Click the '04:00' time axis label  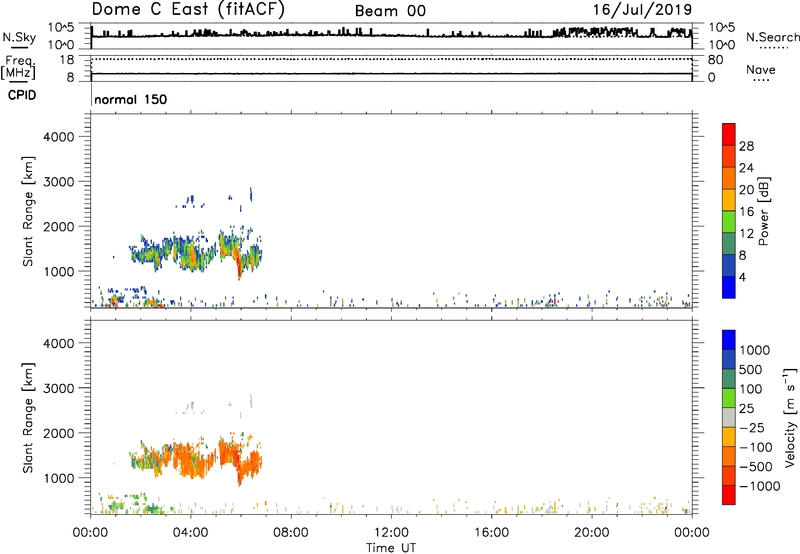click(x=190, y=533)
